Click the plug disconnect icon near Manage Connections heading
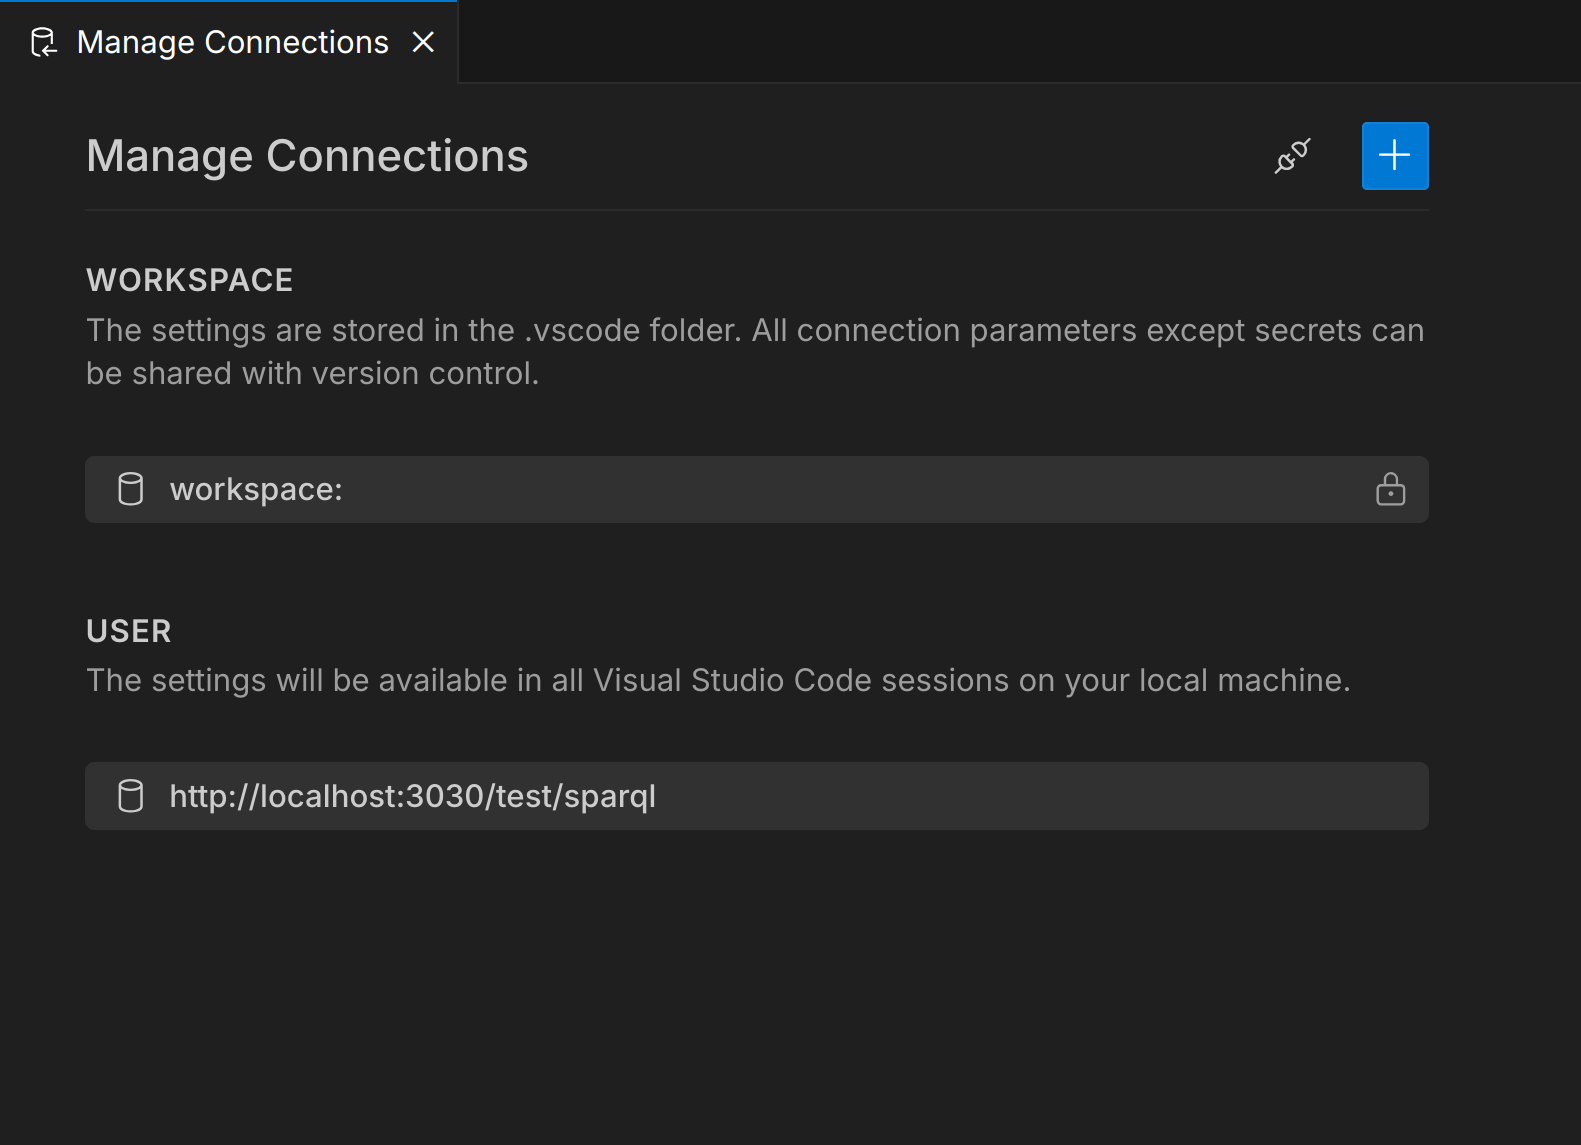The width and height of the screenshot is (1581, 1145). [x=1292, y=155]
